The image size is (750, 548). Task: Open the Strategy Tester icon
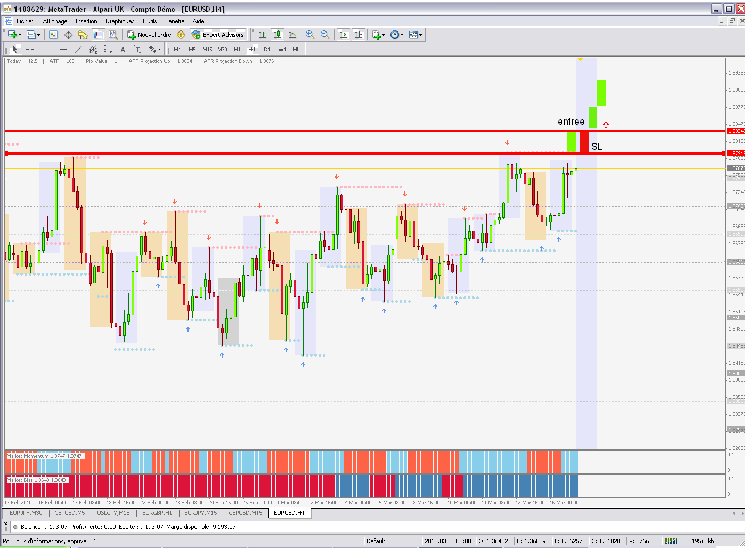[x=113, y=34]
